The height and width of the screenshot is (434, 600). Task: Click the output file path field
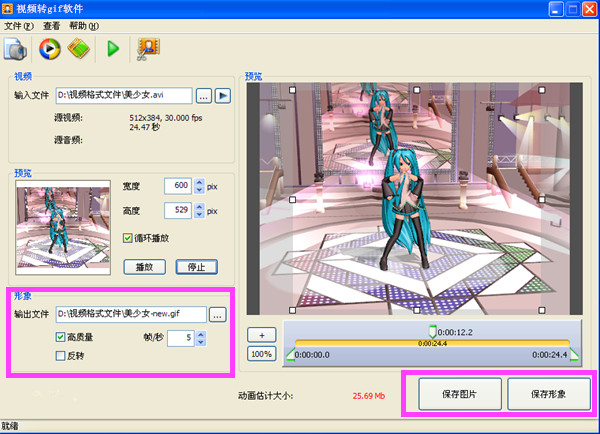coord(131,314)
